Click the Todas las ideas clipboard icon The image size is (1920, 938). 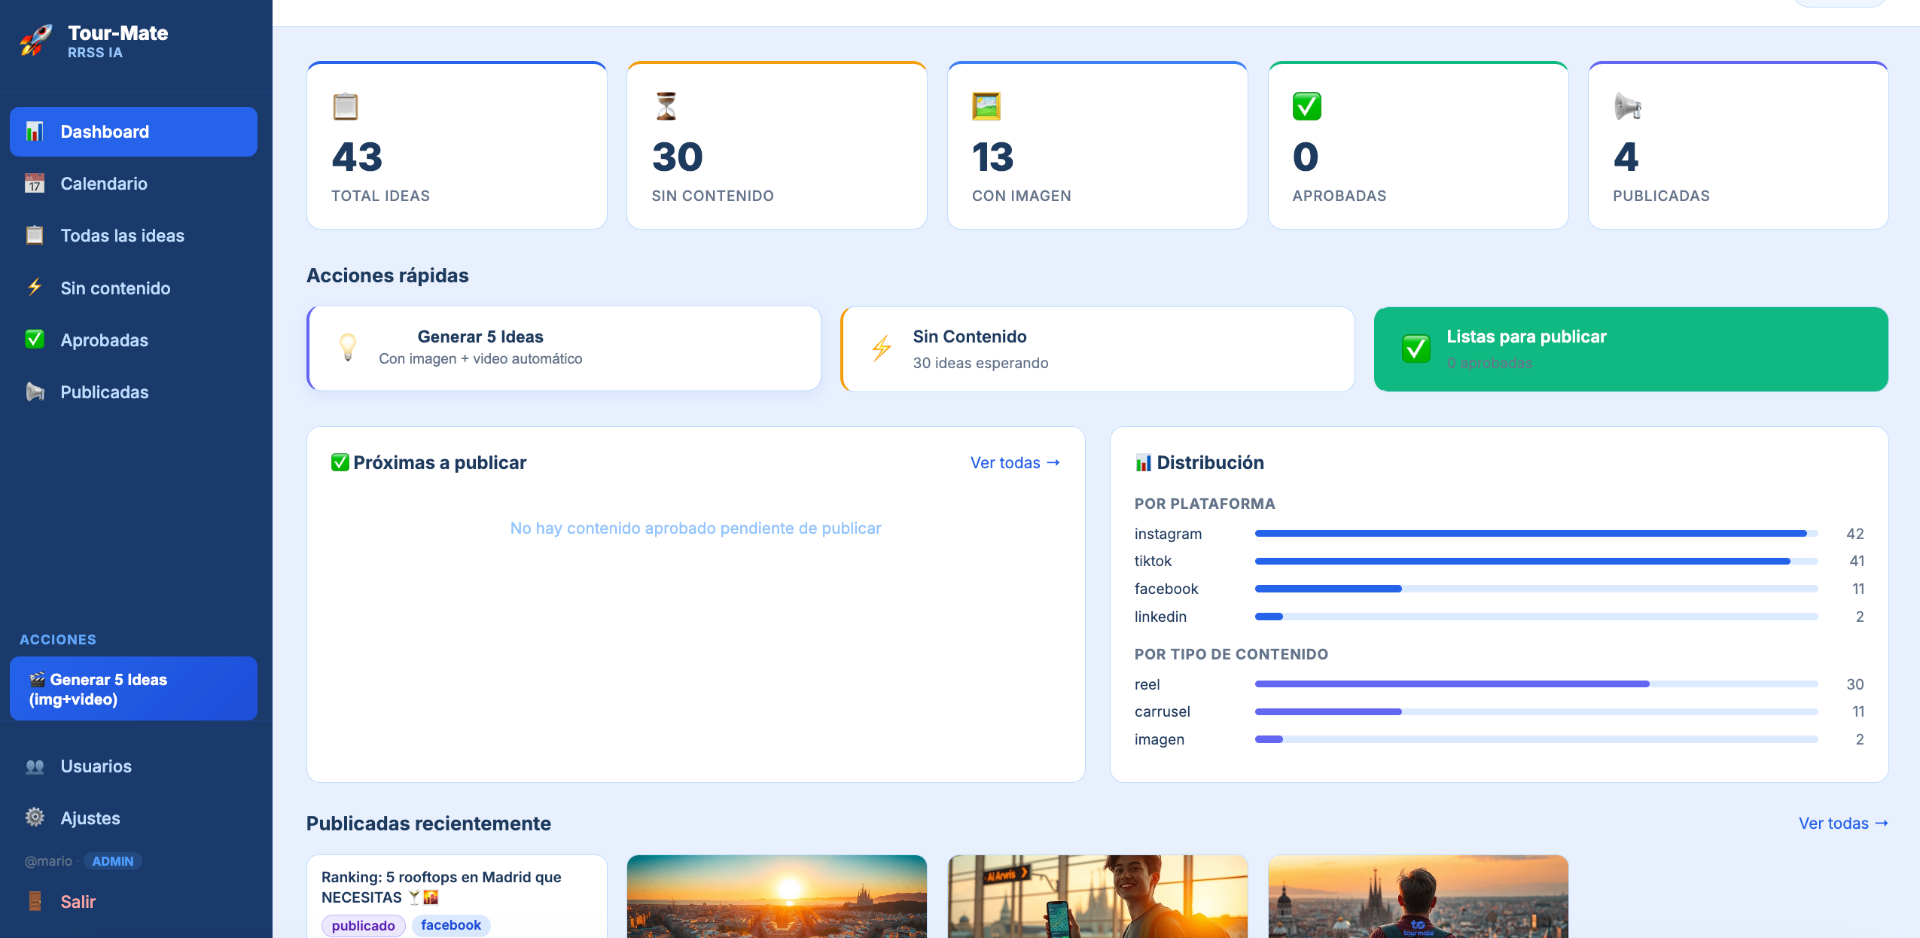tap(35, 236)
